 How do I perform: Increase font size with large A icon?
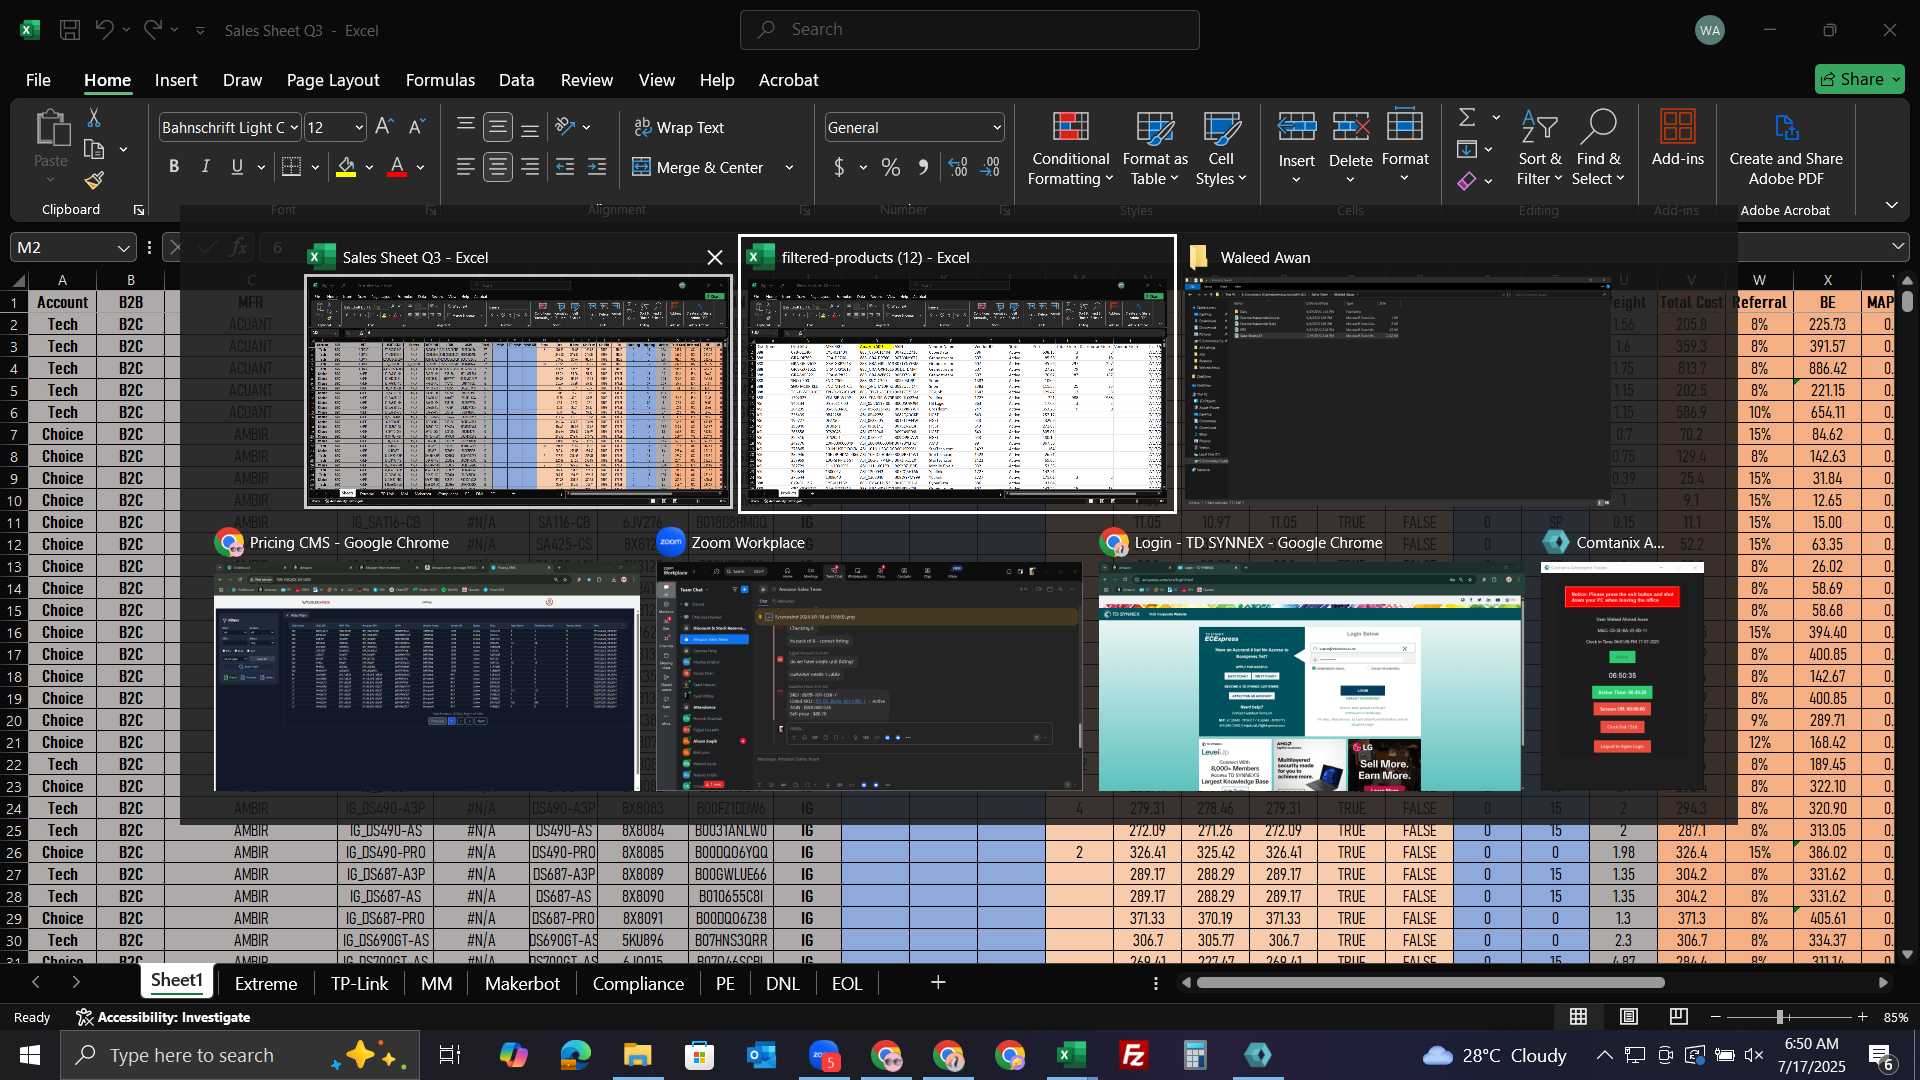(384, 127)
